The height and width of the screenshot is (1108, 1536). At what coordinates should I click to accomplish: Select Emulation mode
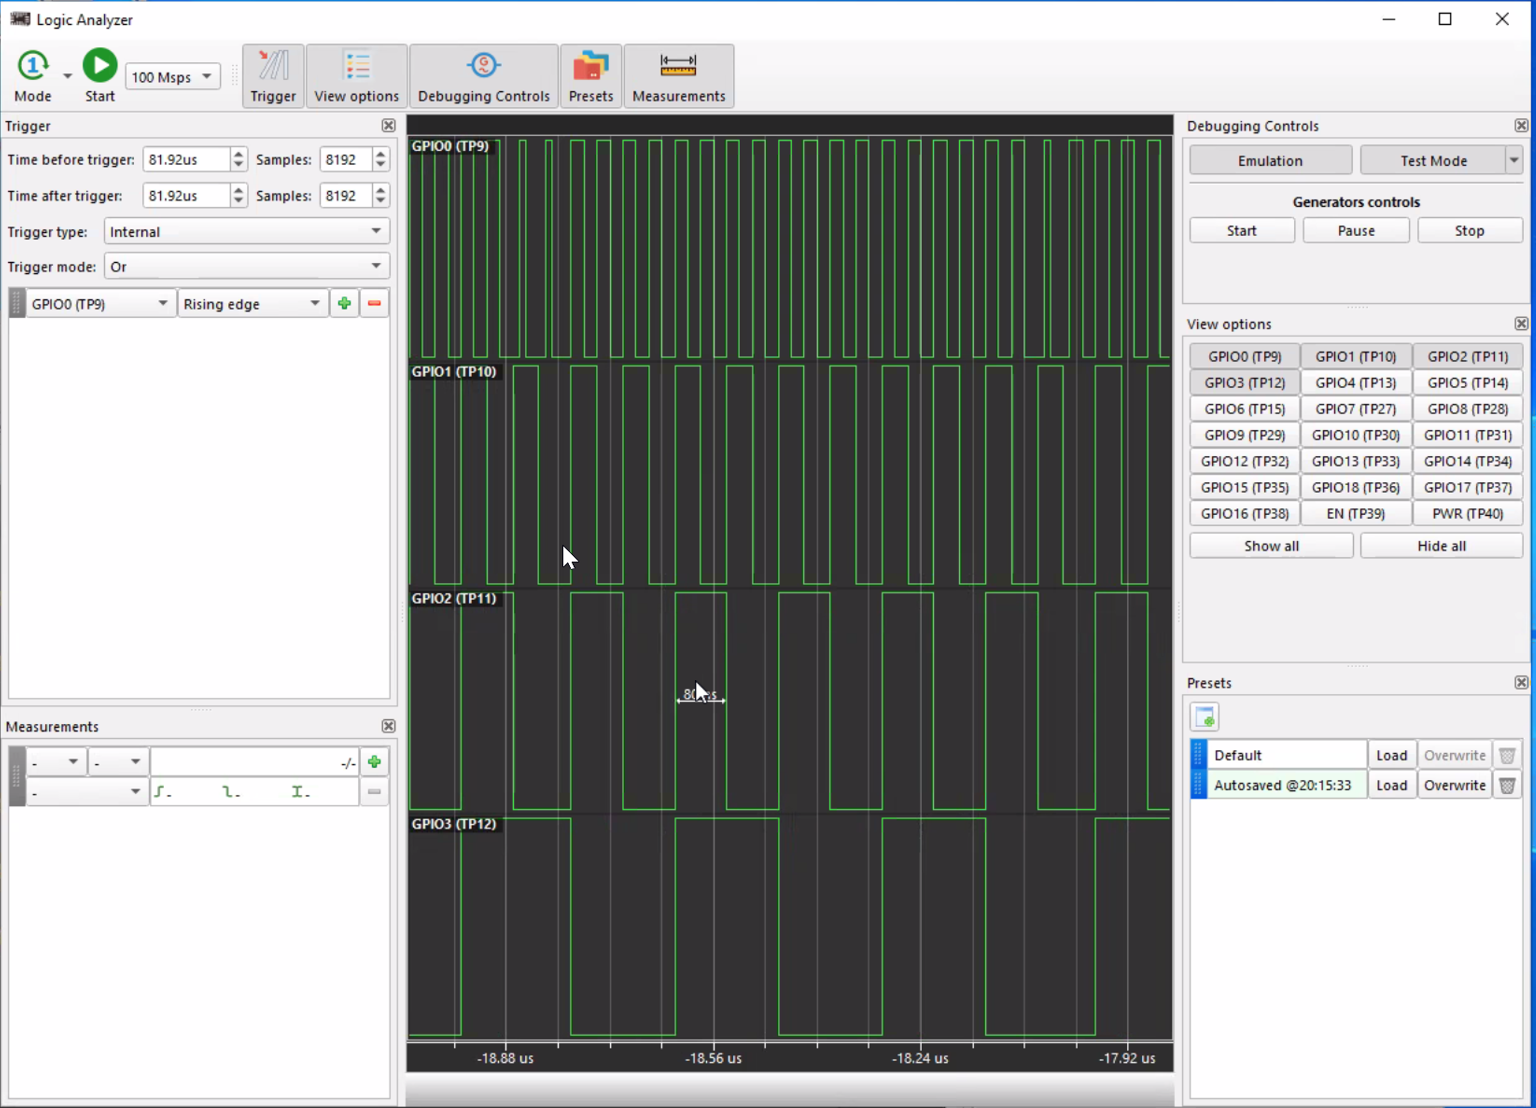pos(1269,160)
